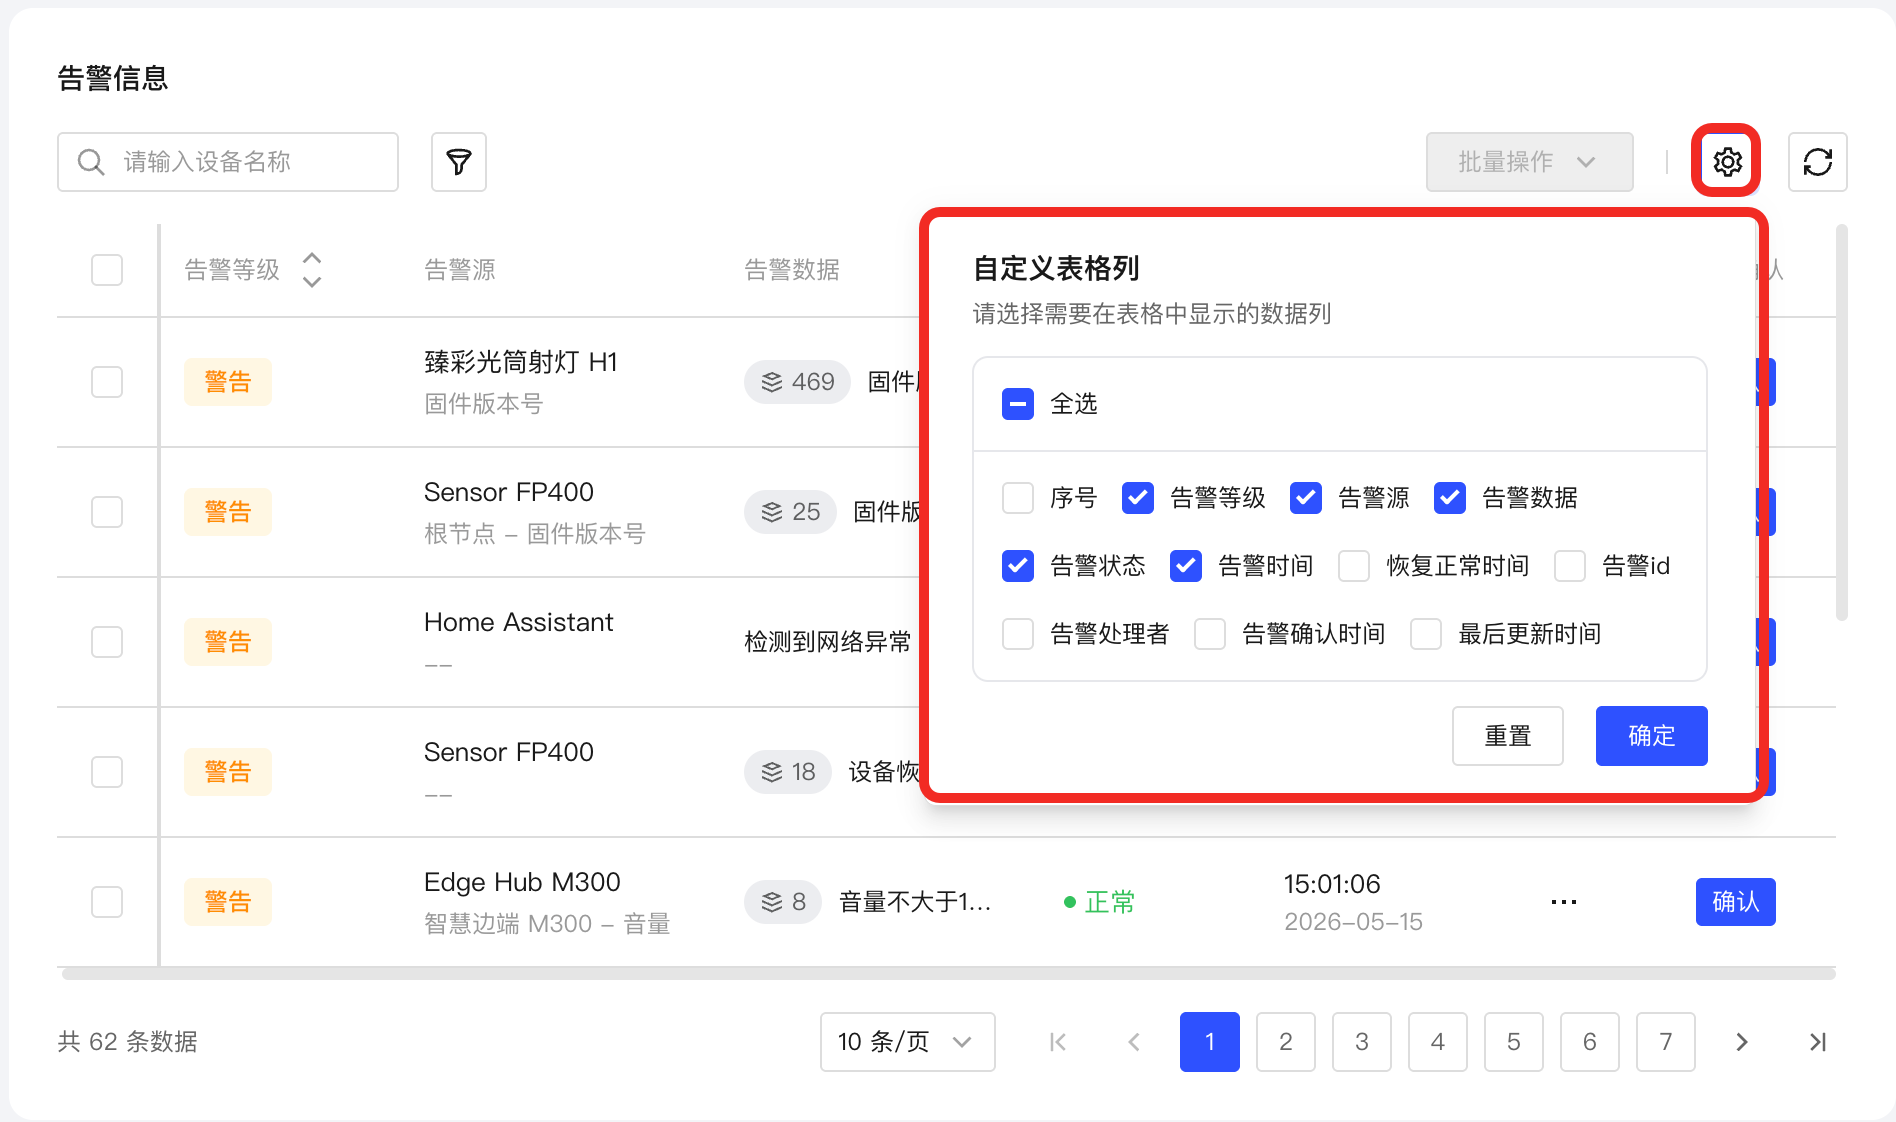Check the 告警确认时间 column checkbox

[x=1210, y=634]
